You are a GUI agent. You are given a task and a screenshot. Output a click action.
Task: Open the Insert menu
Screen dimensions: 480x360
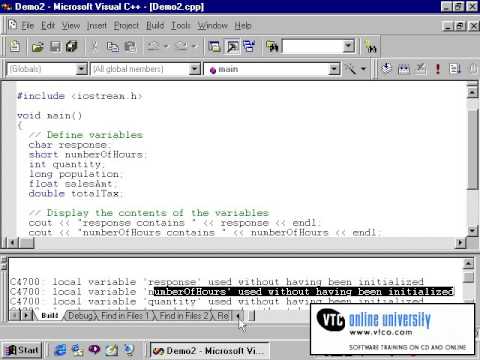tap(97, 26)
